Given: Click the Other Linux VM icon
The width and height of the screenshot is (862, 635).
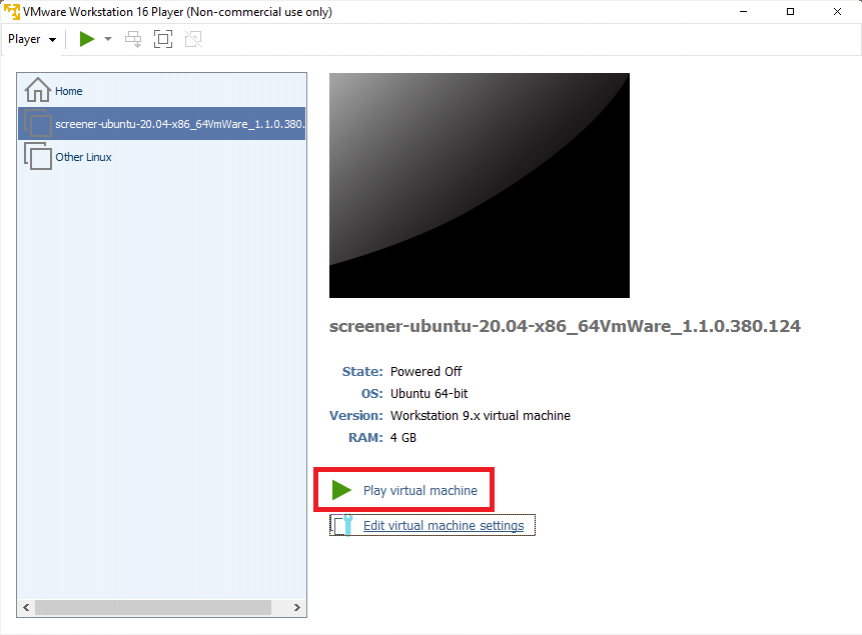Looking at the screenshot, I should click(38, 156).
